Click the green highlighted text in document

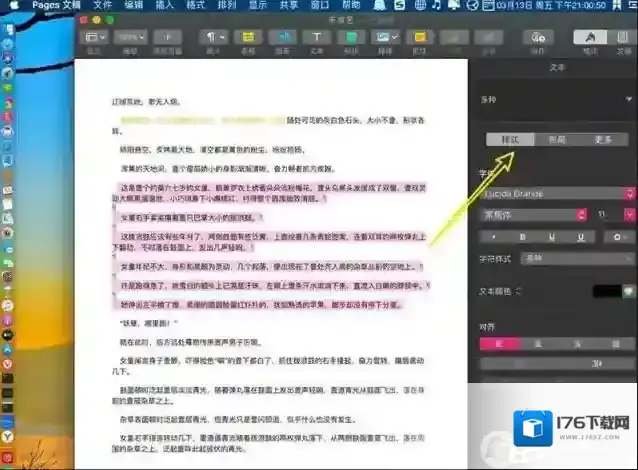point(203,120)
